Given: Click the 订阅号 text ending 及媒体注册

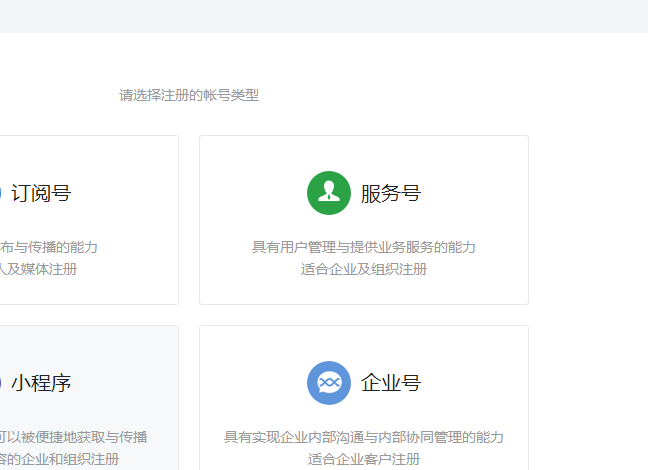Looking at the screenshot, I should tap(38, 269).
